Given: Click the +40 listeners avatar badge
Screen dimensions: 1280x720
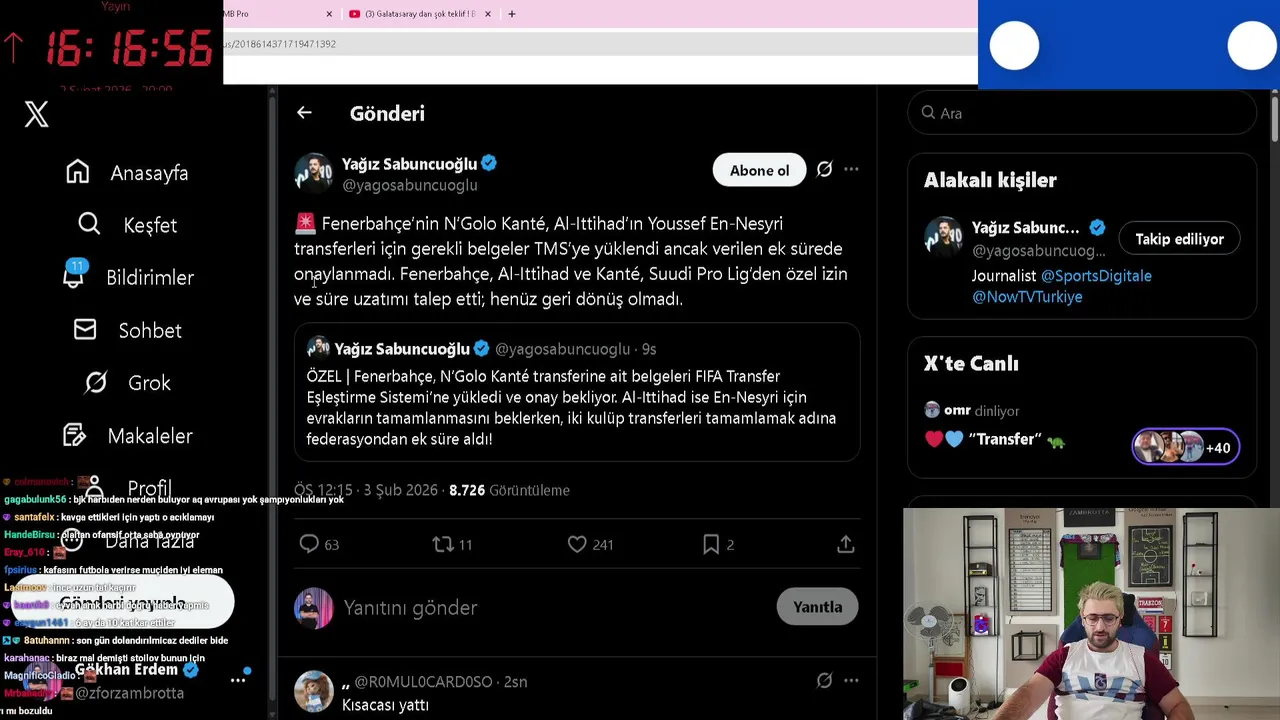Looking at the screenshot, I should coord(1186,447).
